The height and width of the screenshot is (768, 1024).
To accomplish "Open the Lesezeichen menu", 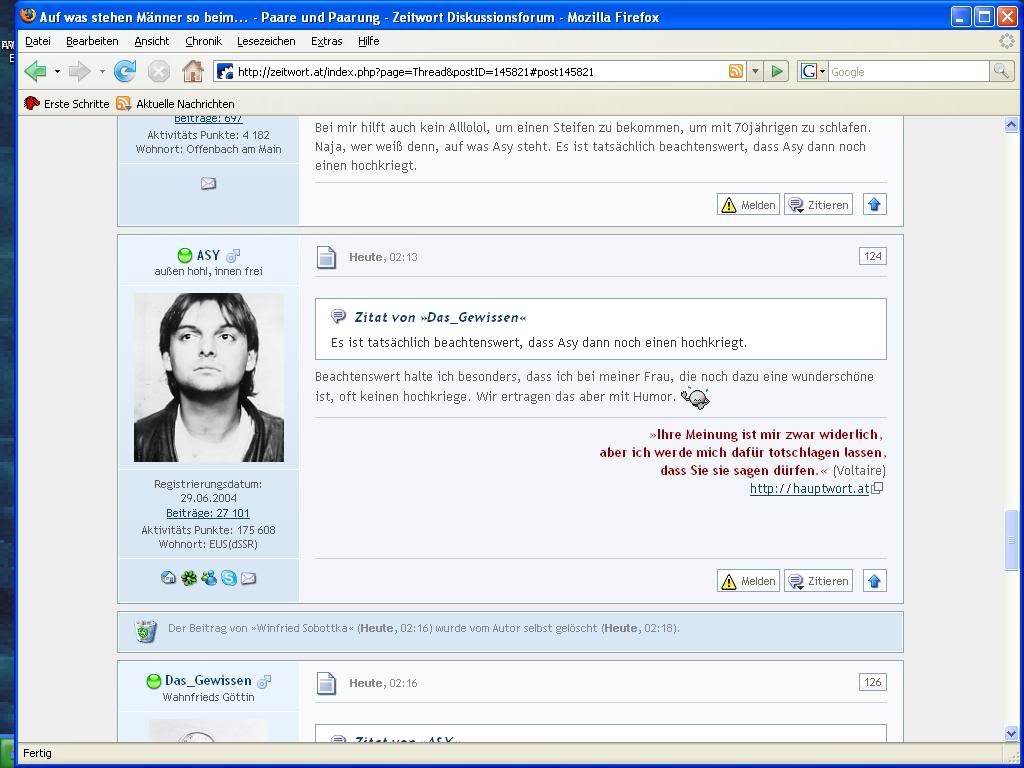I will tap(266, 41).
